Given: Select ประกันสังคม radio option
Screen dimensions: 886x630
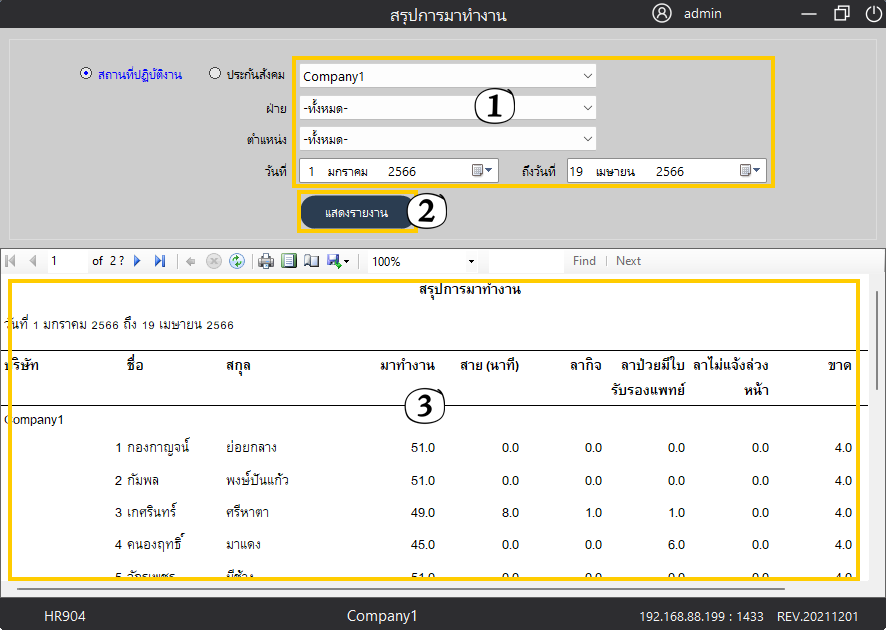Looking at the screenshot, I should click(215, 73).
